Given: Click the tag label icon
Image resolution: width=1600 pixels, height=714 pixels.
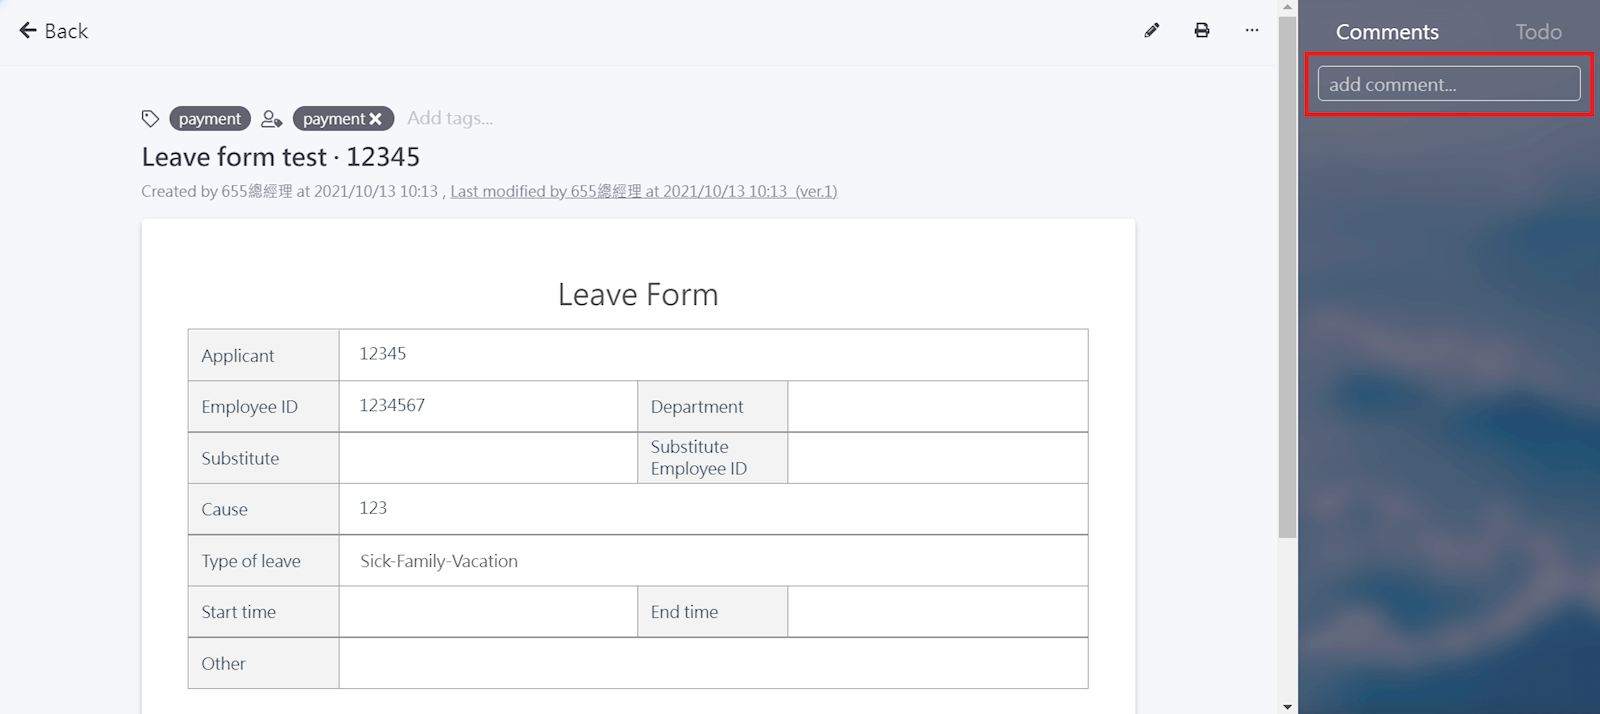Looking at the screenshot, I should click(x=150, y=119).
